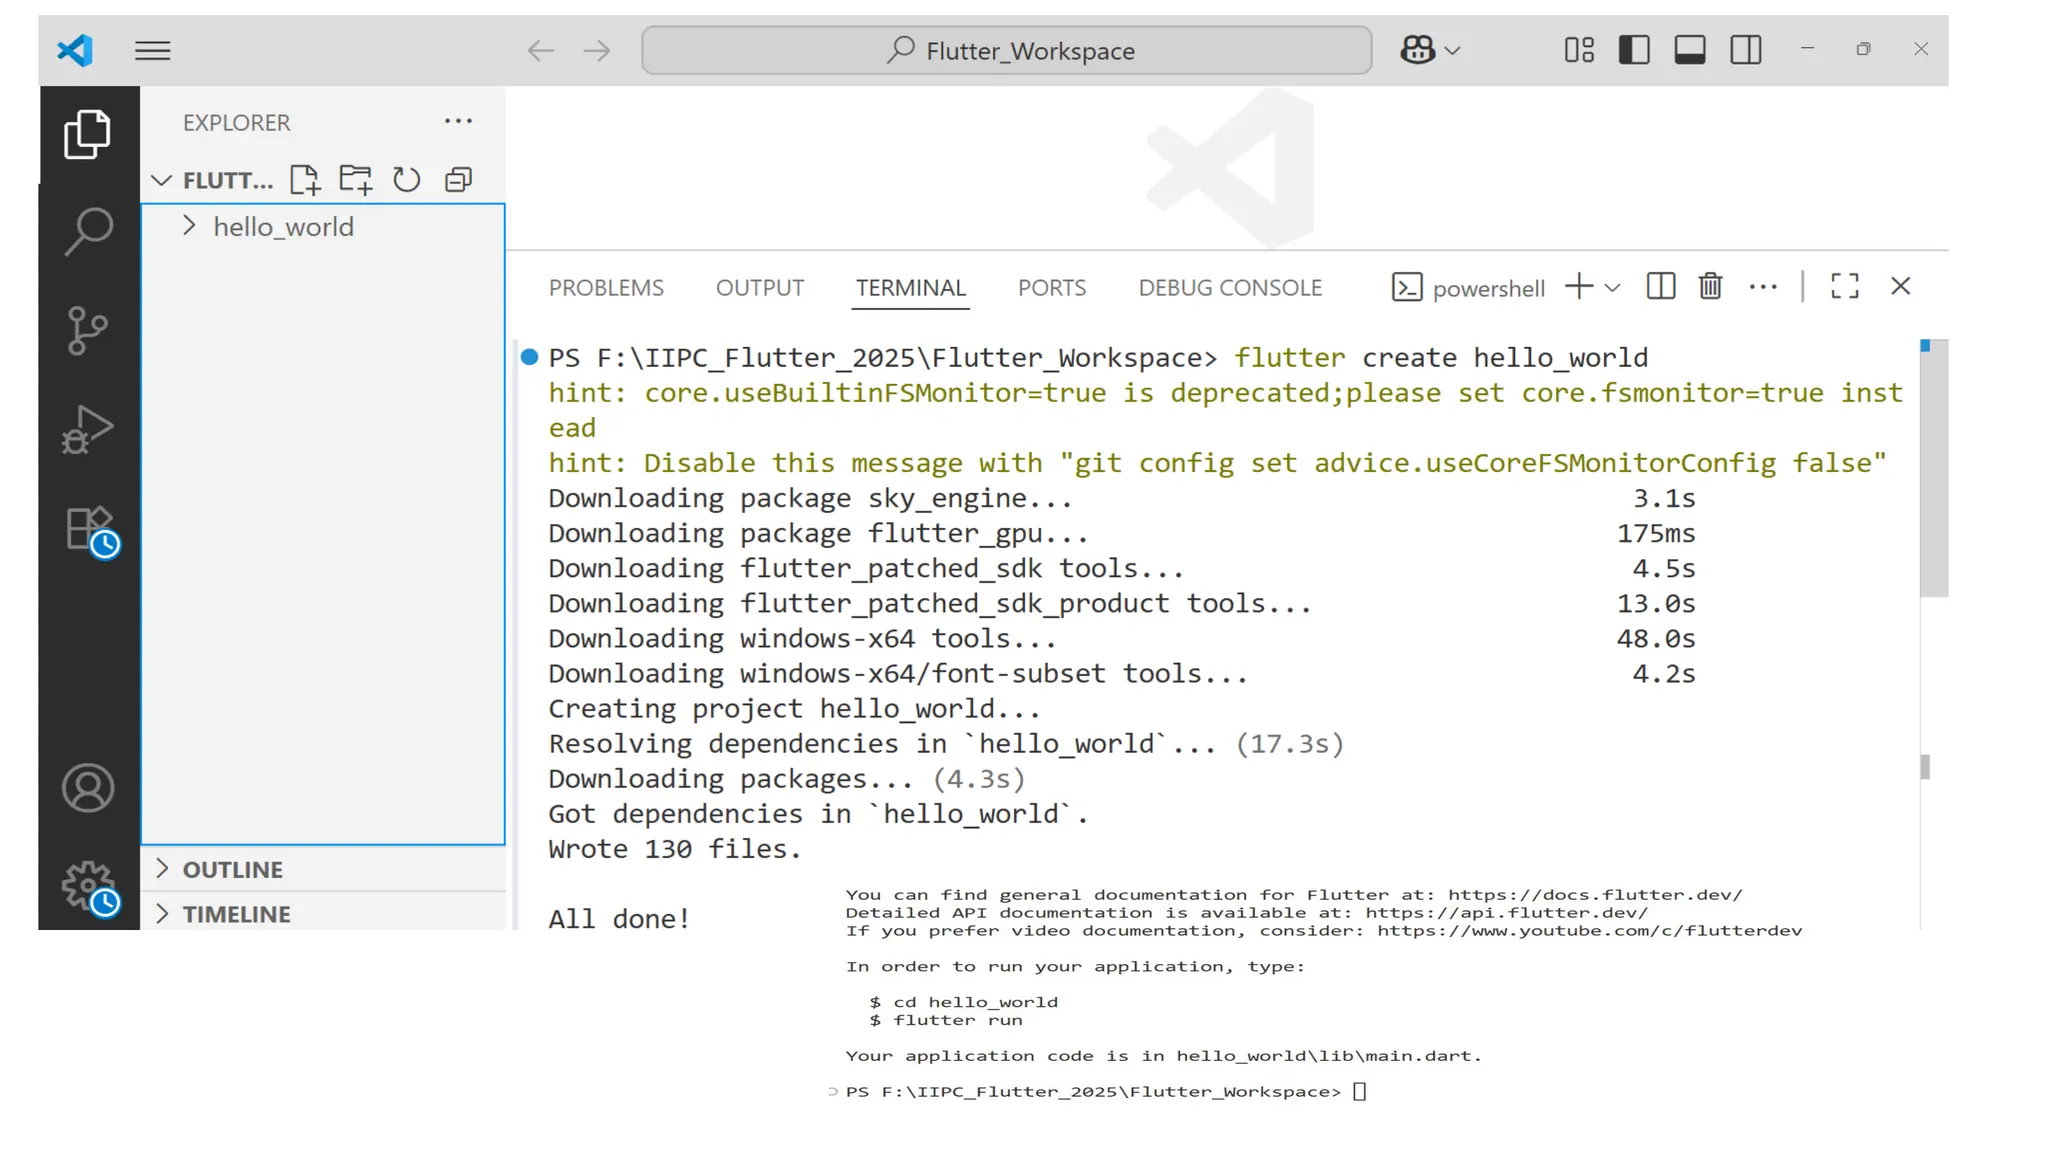The image size is (2048, 1152).
Task: Toggle the bottom panel visibility
Action: 1689,50
